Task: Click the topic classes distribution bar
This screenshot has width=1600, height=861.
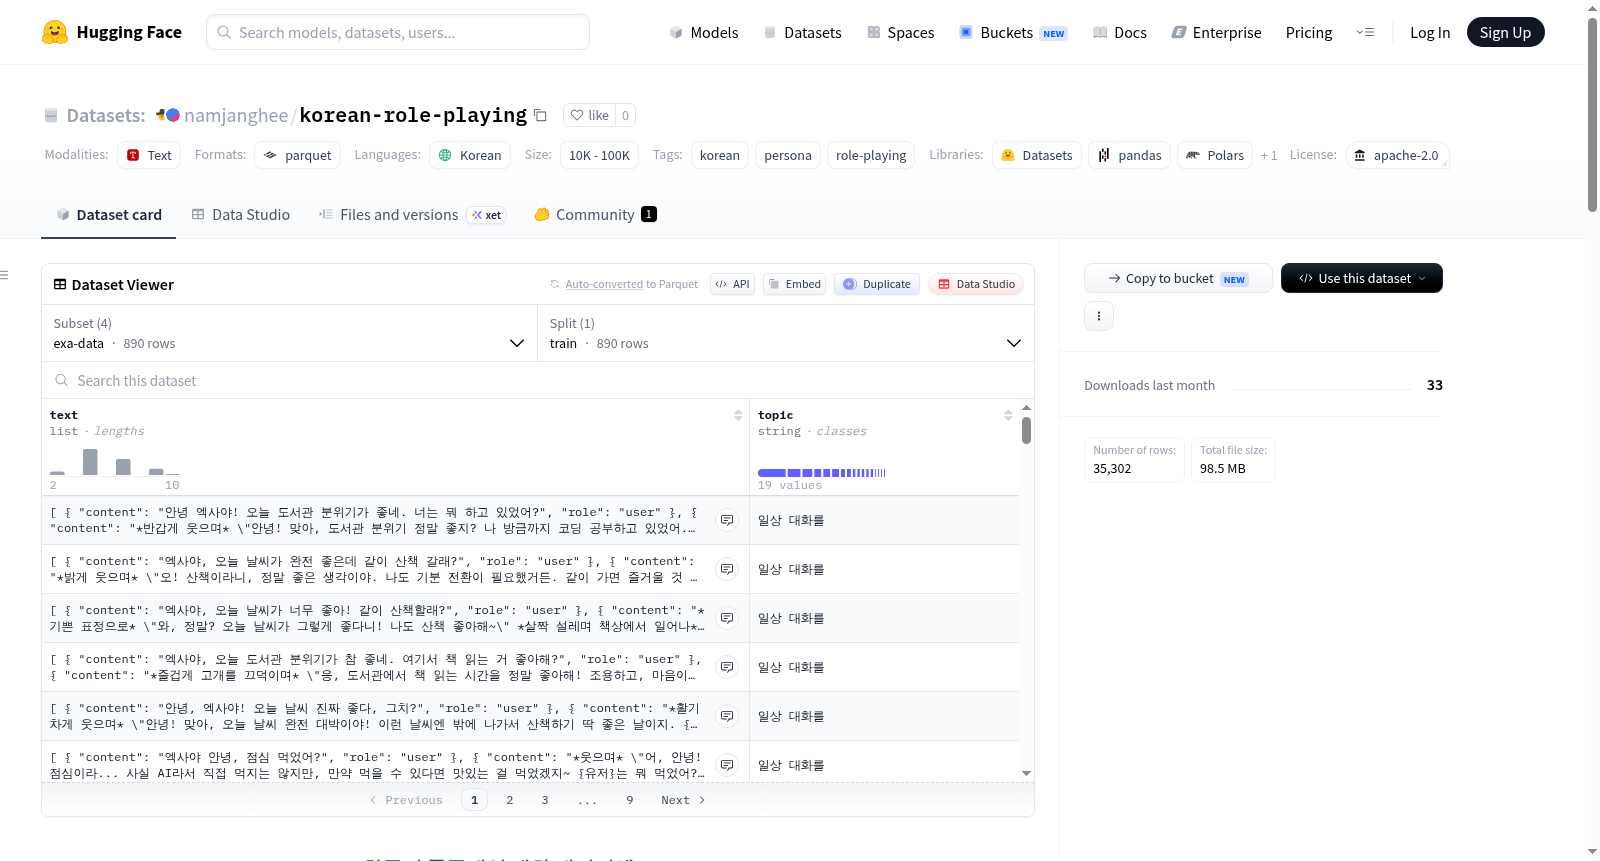Action: pos(822,472)
